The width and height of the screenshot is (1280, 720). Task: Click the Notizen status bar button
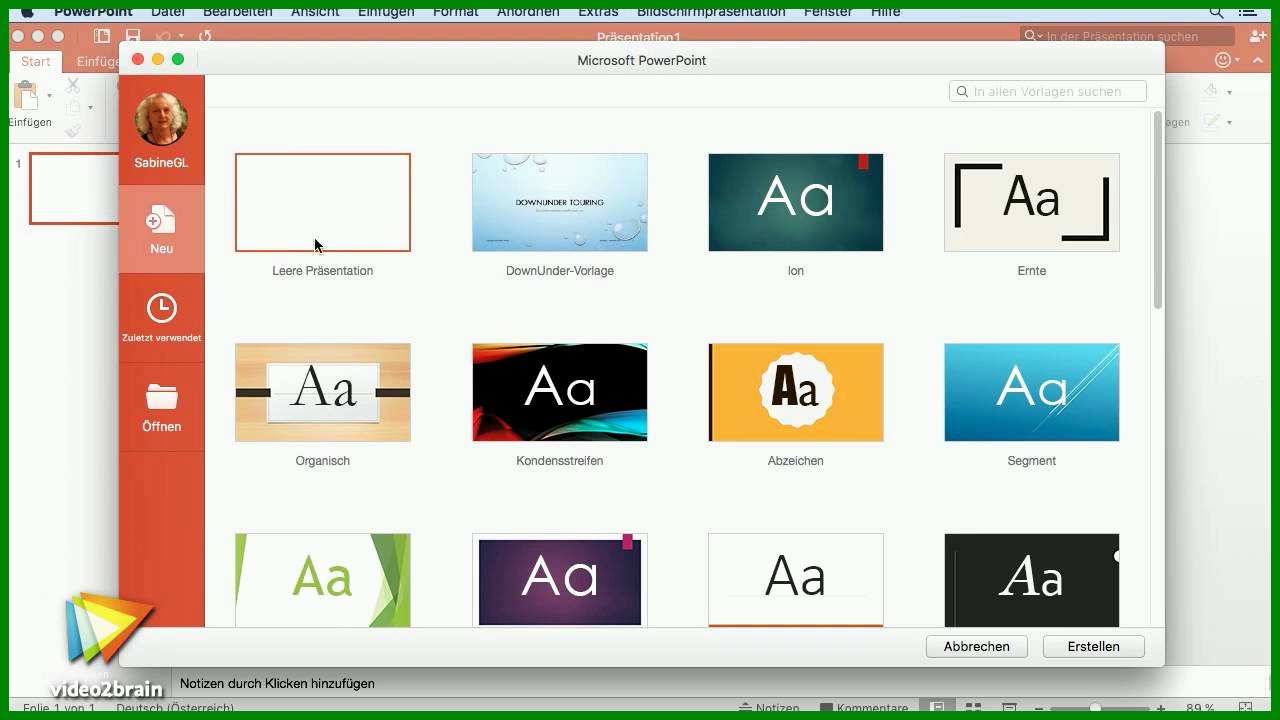(x=768, y=709)
